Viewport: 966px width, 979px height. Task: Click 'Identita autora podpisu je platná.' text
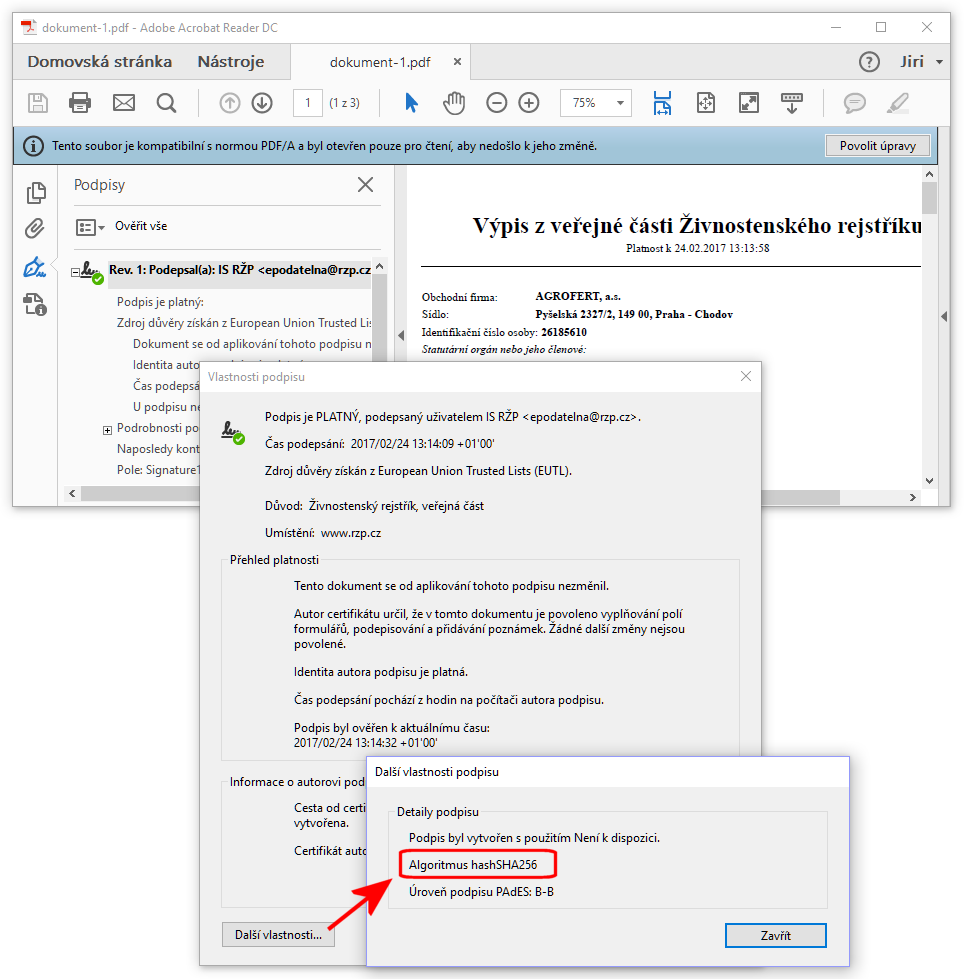pyautogui.click(x=381, y=672)
